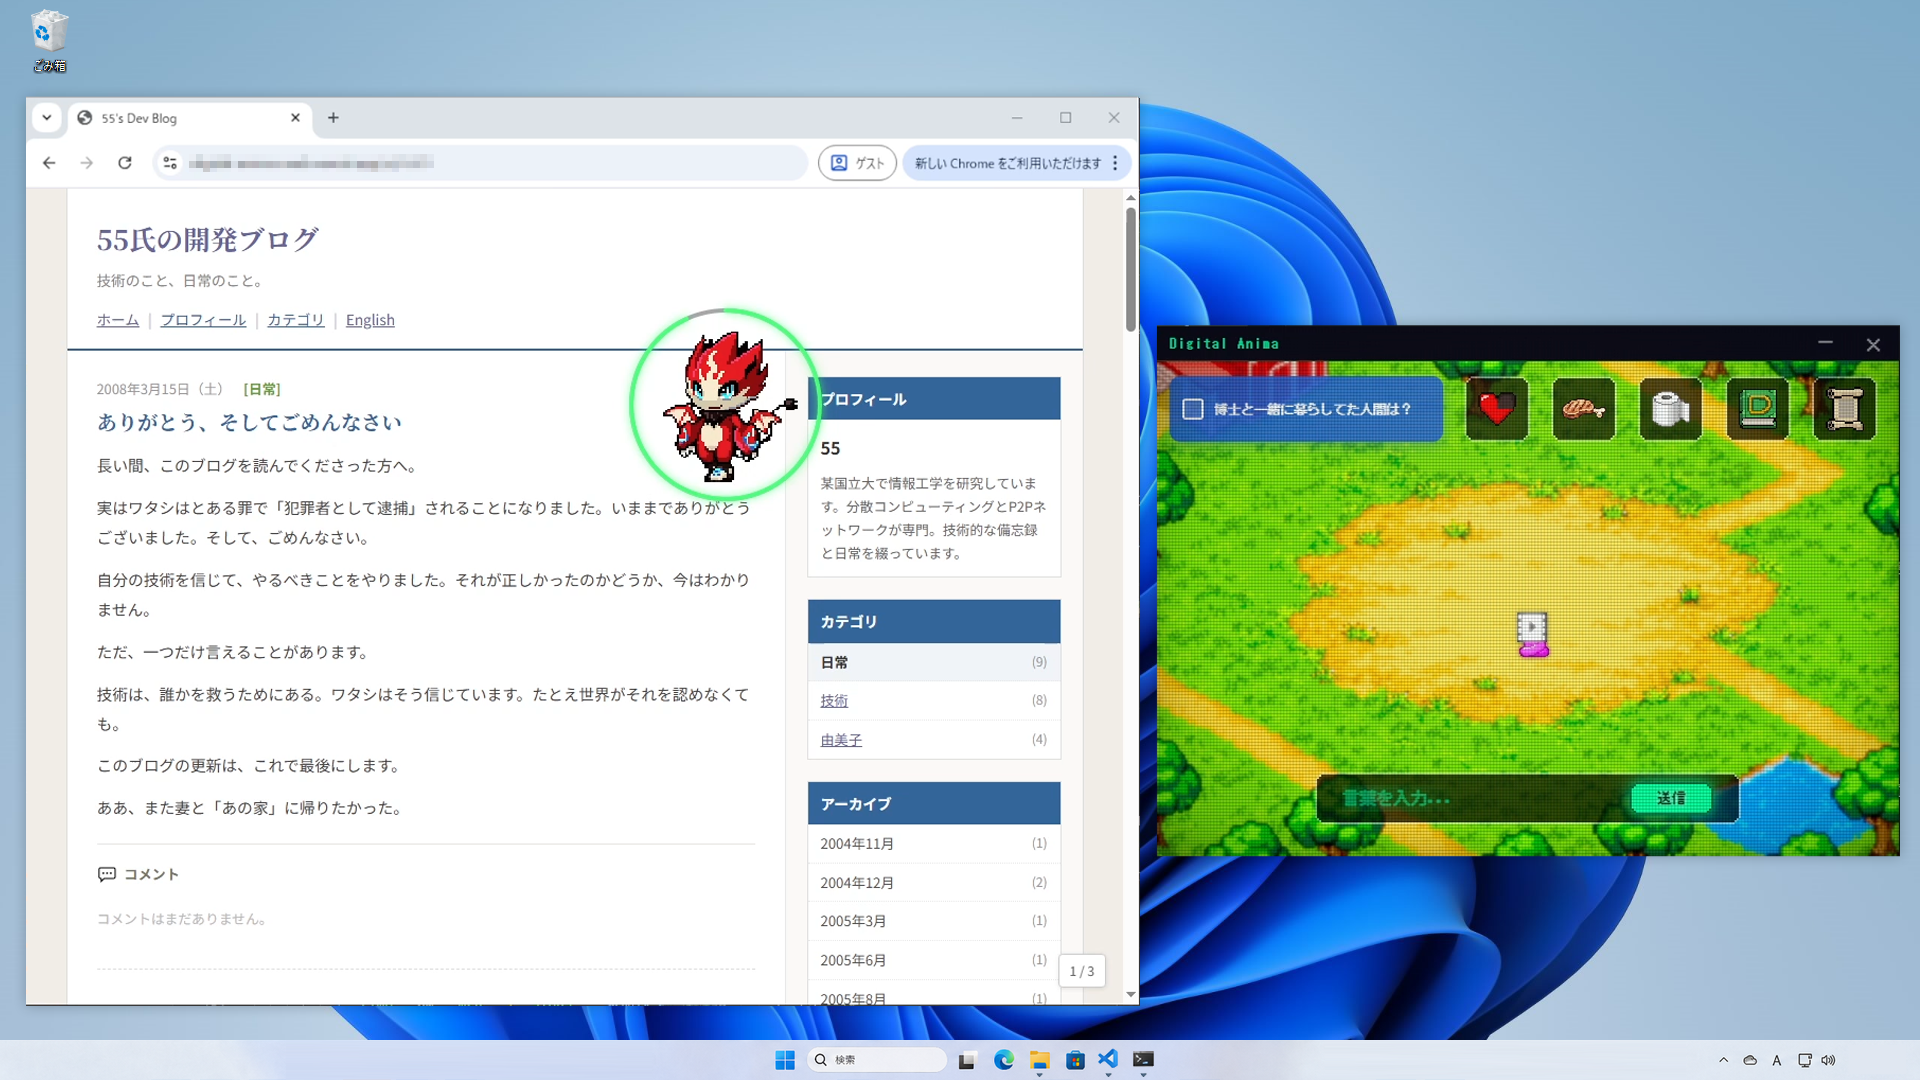Viewport: 1920px width, 1080px height.
Task: Open the カテゴリ link in the blog navigation
Action: 296,320
